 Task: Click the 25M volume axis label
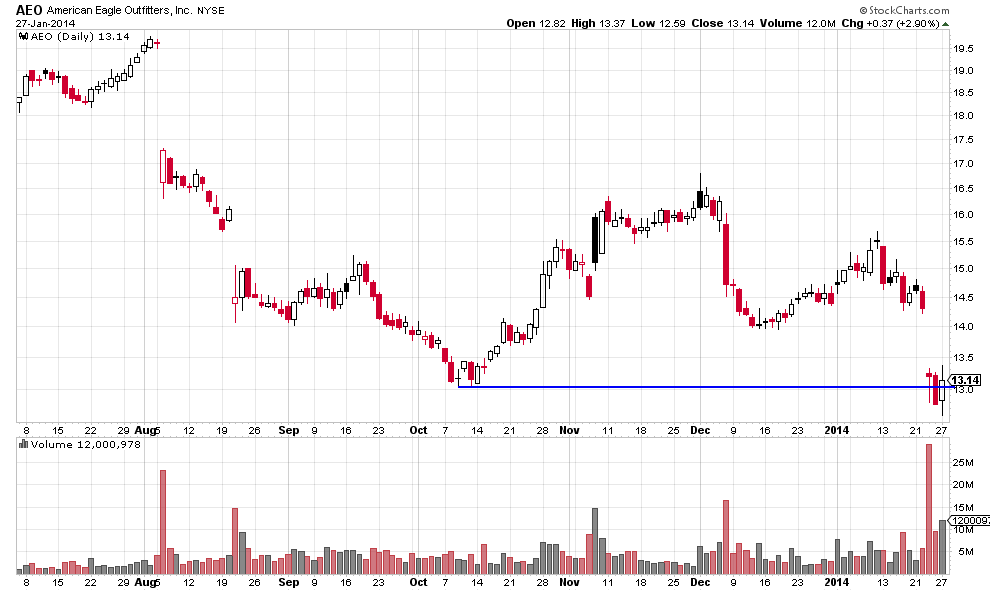(x=963, y=462)
